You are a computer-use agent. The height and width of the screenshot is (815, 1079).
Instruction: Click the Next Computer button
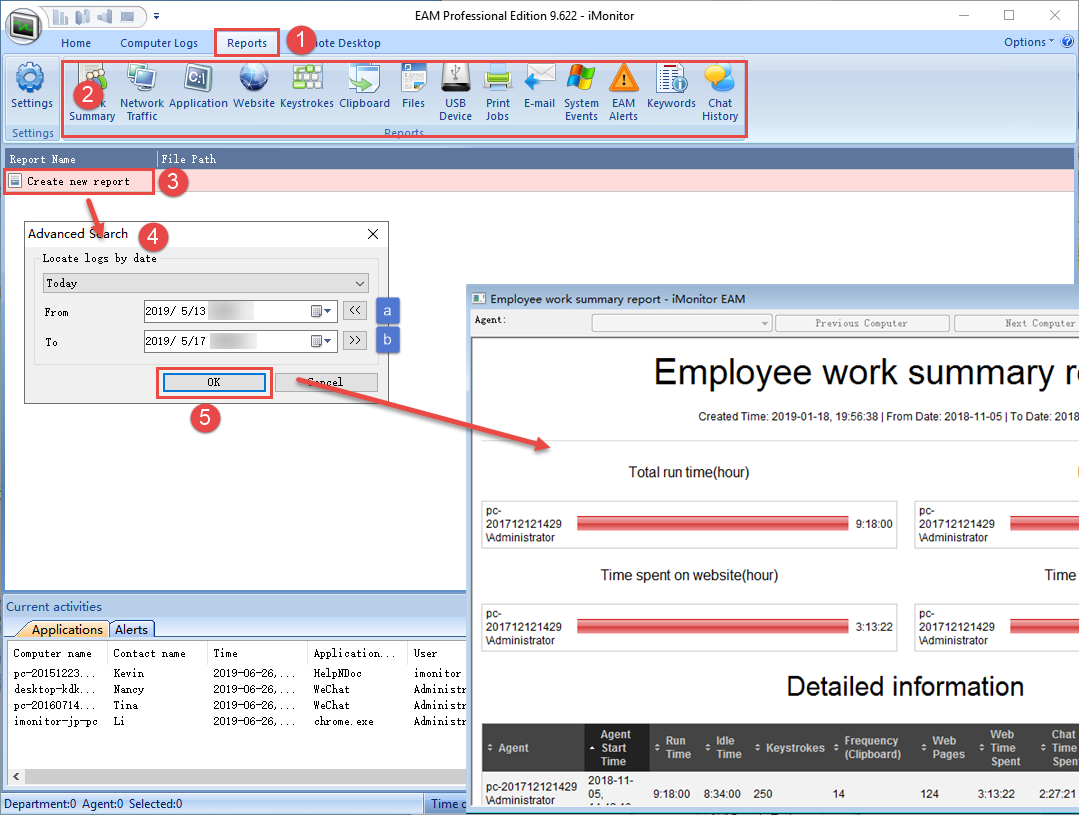[x=1016, y=323]
